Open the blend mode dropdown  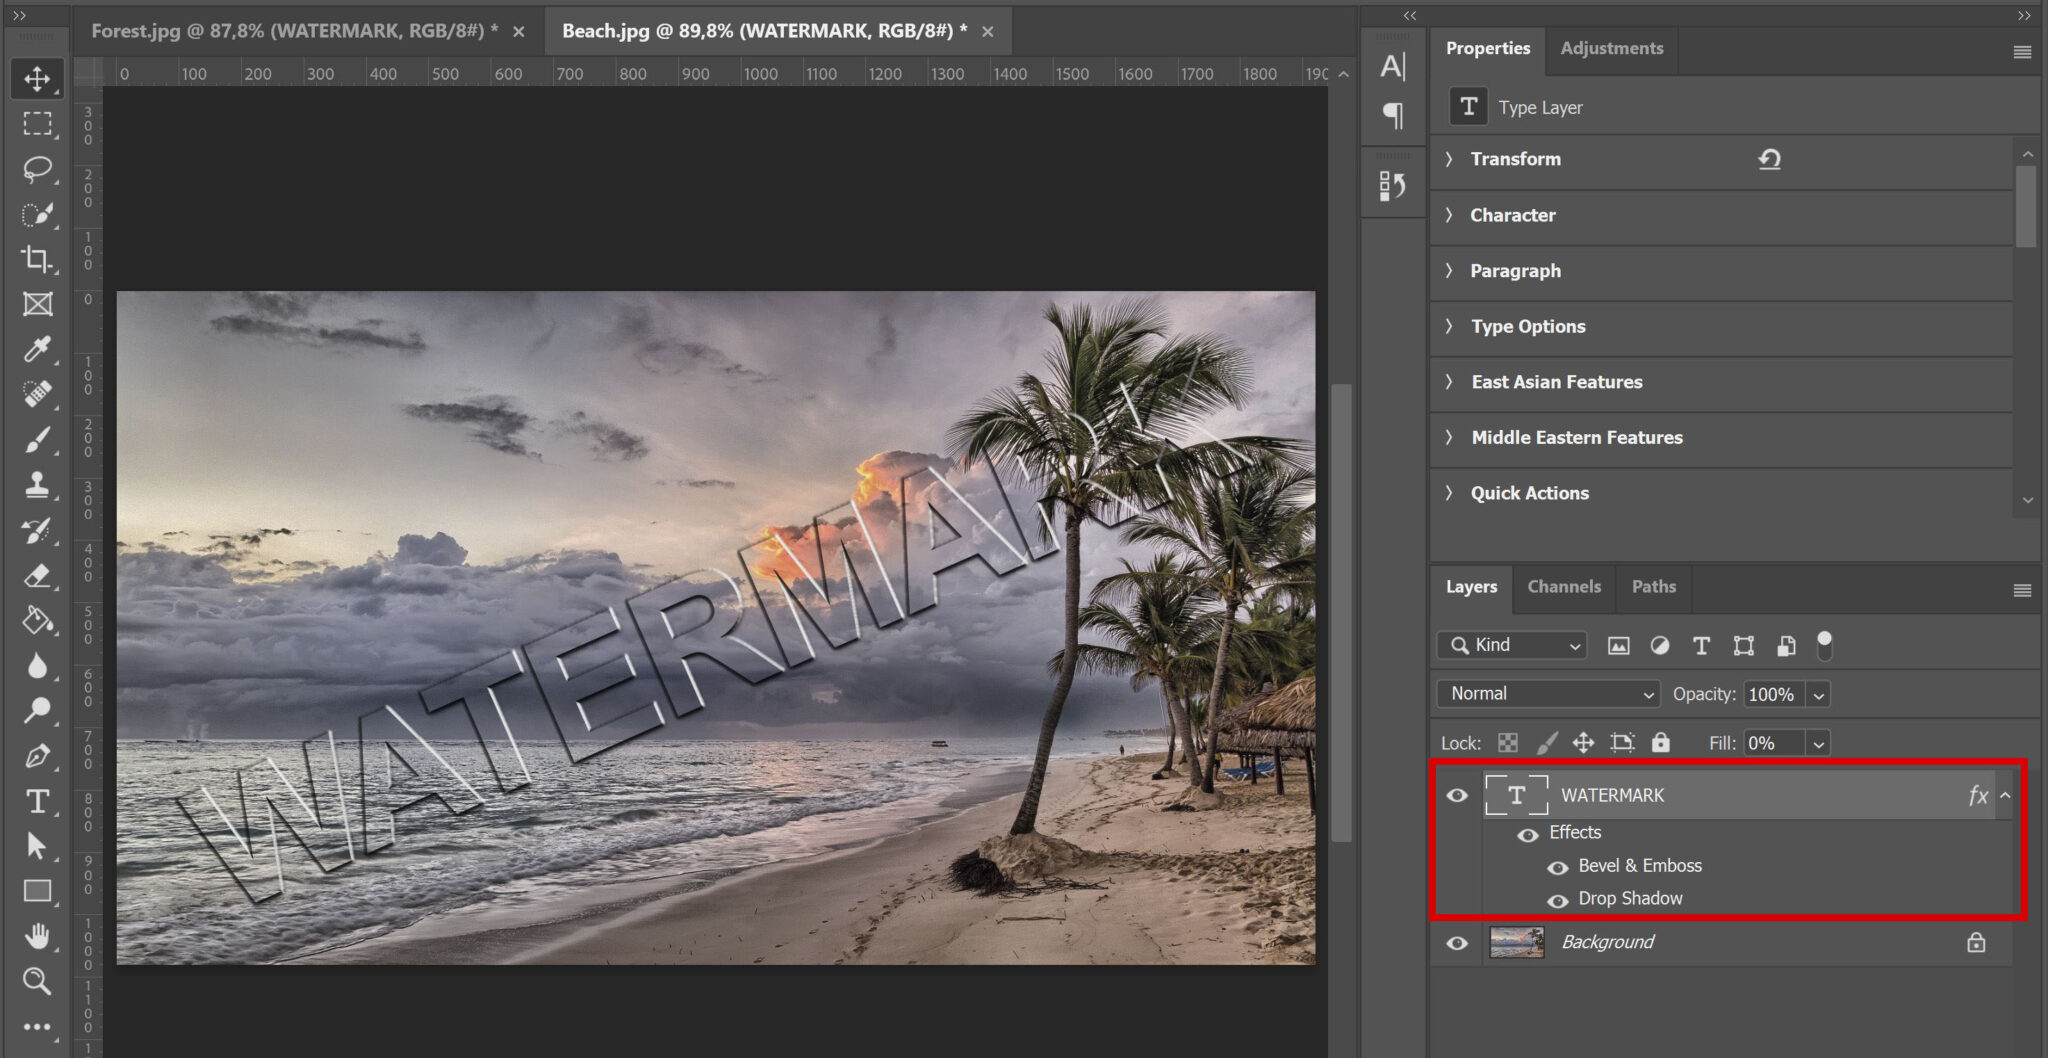pyautogui.click(x=1546, y=693)
